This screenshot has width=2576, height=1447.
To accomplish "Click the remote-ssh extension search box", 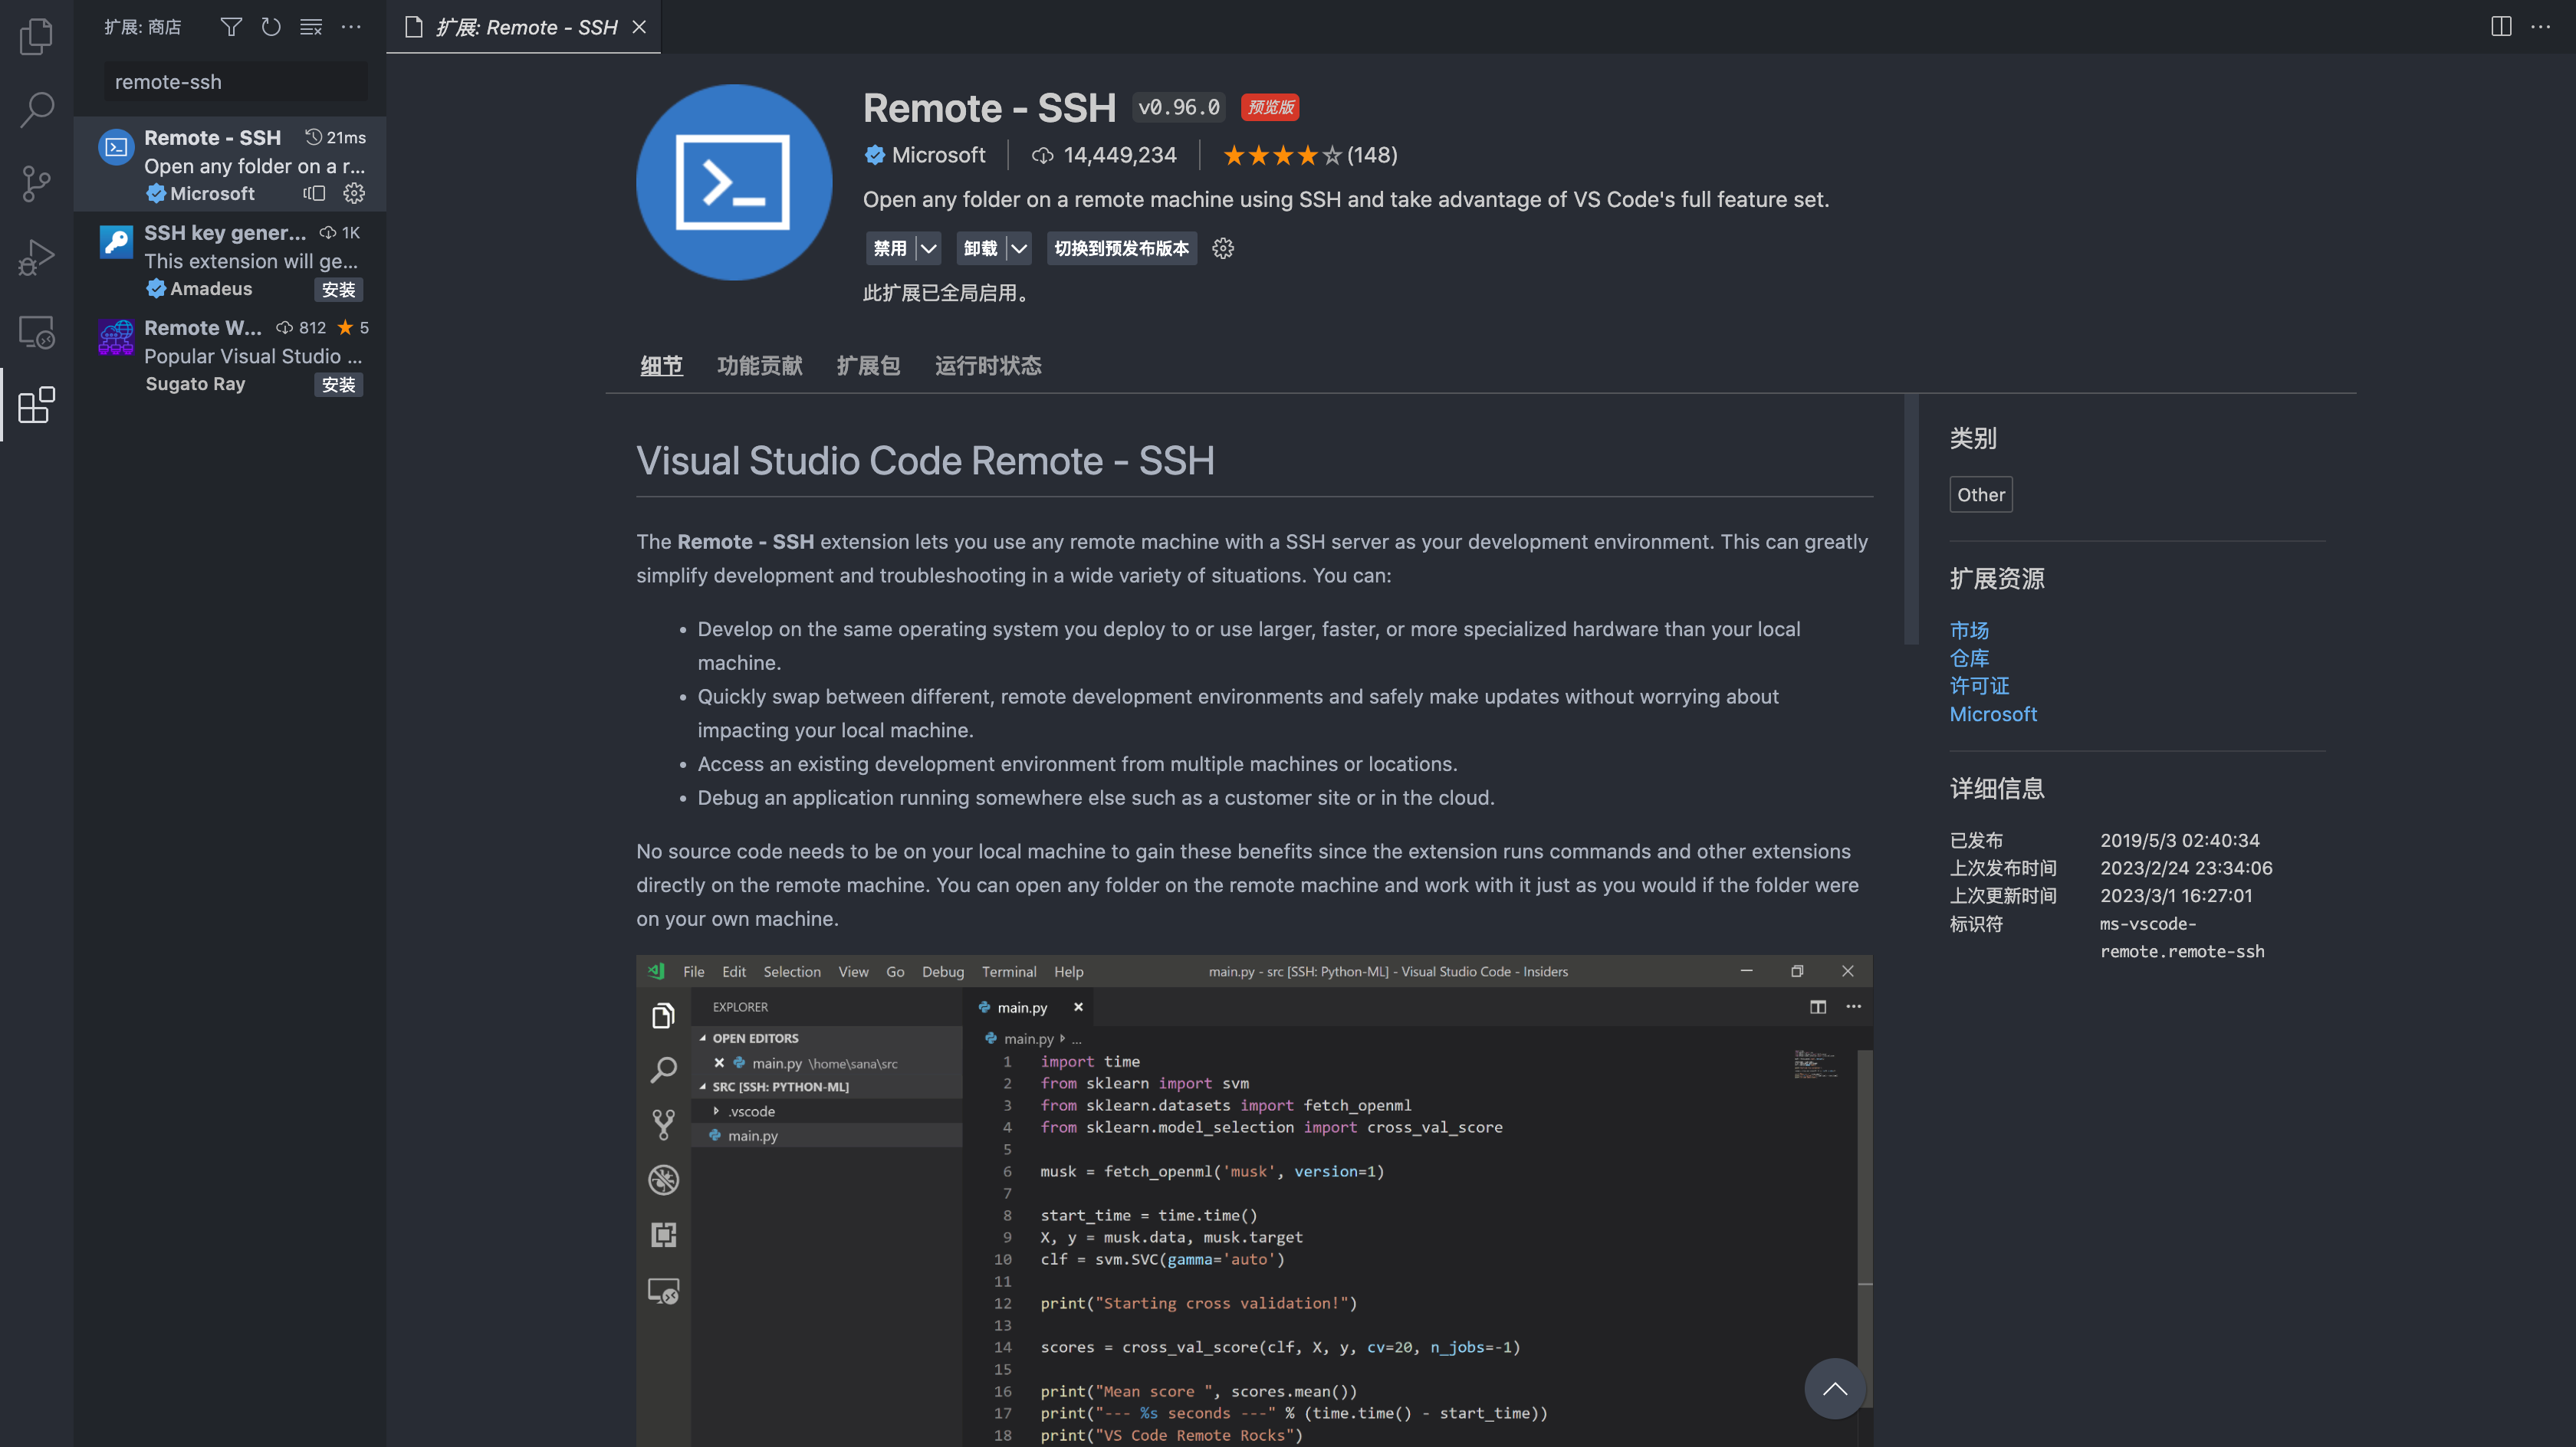I will click(236, 82).
